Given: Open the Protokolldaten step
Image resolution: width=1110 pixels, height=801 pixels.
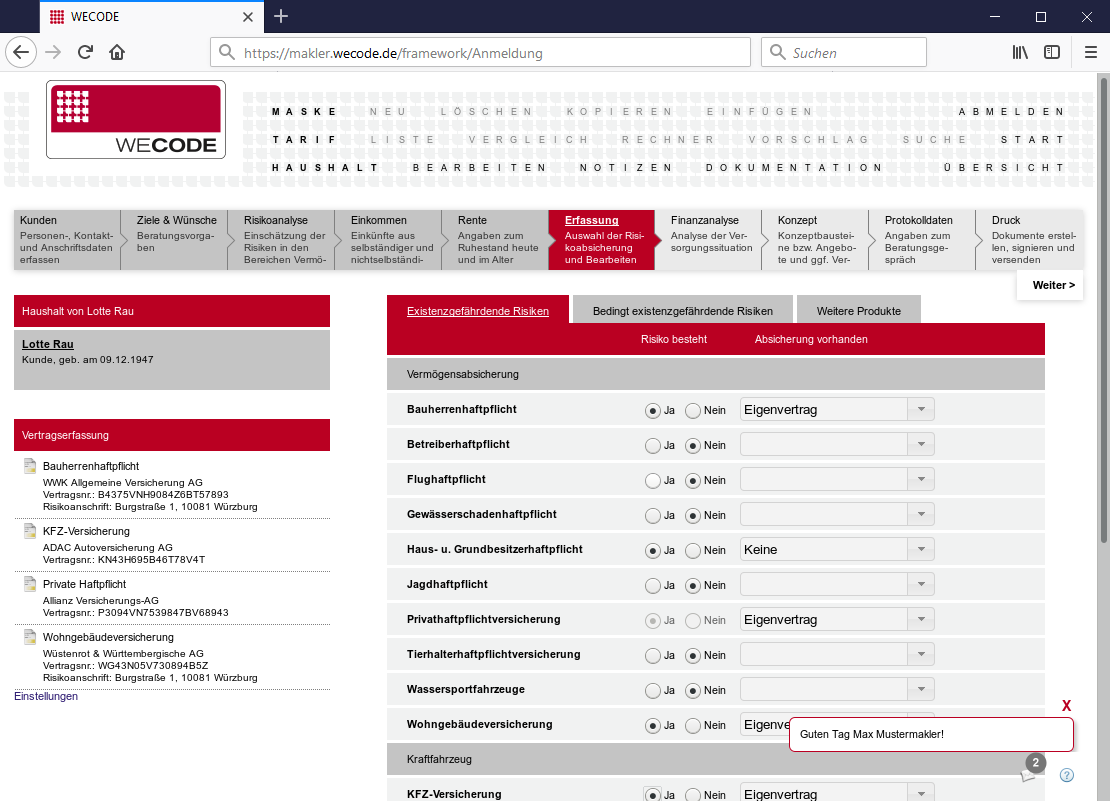Looking at the screenshot, I should pos(922,240).
